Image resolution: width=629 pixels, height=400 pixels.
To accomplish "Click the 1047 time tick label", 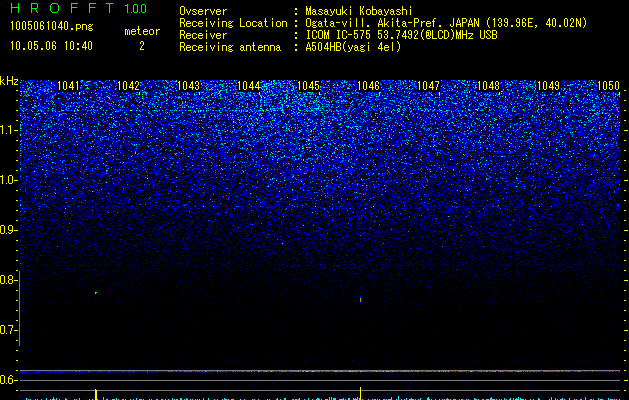I will tap(428, 86).
